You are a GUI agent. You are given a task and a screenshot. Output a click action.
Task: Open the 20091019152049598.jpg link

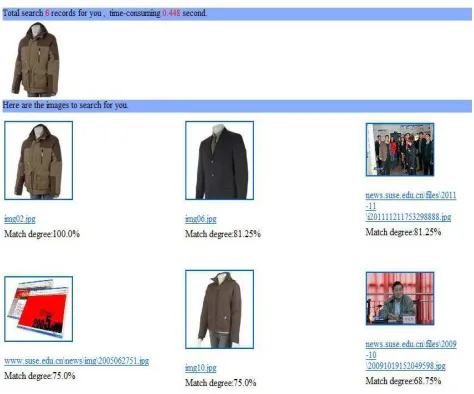coord(411,355)
